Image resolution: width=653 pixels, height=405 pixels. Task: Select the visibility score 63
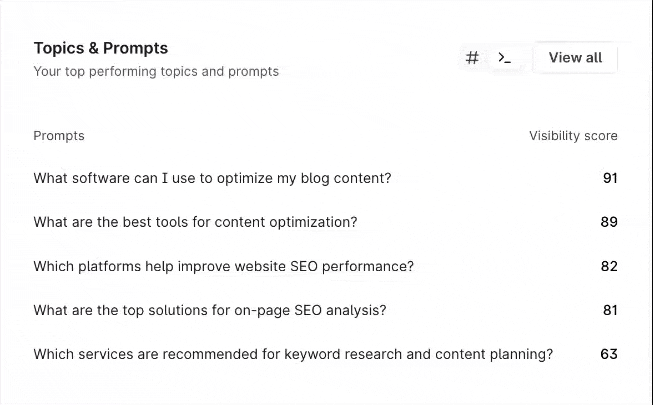[x=609, y=354]
